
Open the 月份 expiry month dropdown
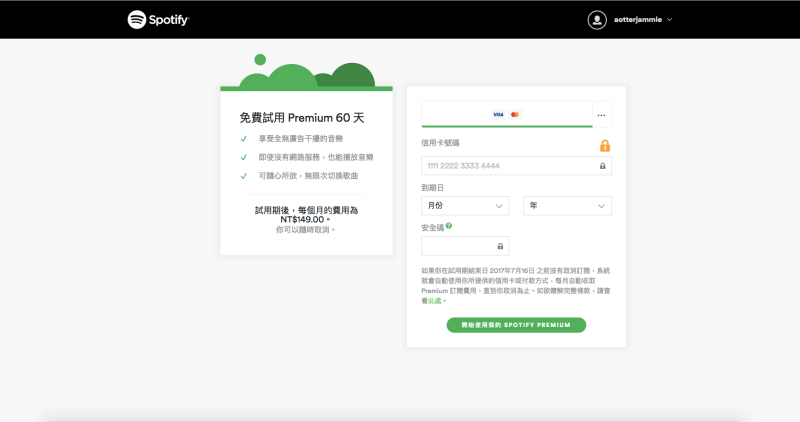(x=465, y=206)
